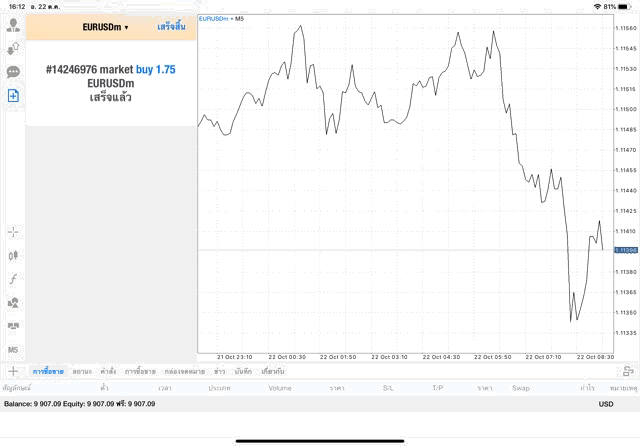
Task: Change chart type via candlestick icon
Action: [14, 255]
